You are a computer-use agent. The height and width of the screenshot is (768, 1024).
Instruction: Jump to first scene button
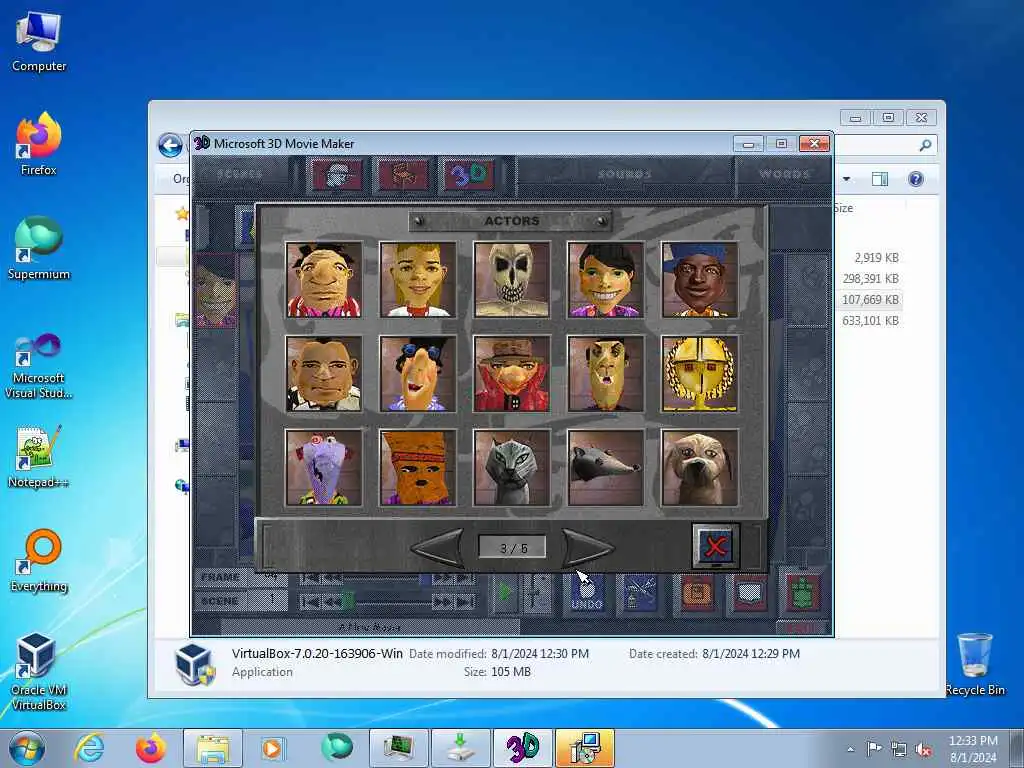click(x=310, y=601)
